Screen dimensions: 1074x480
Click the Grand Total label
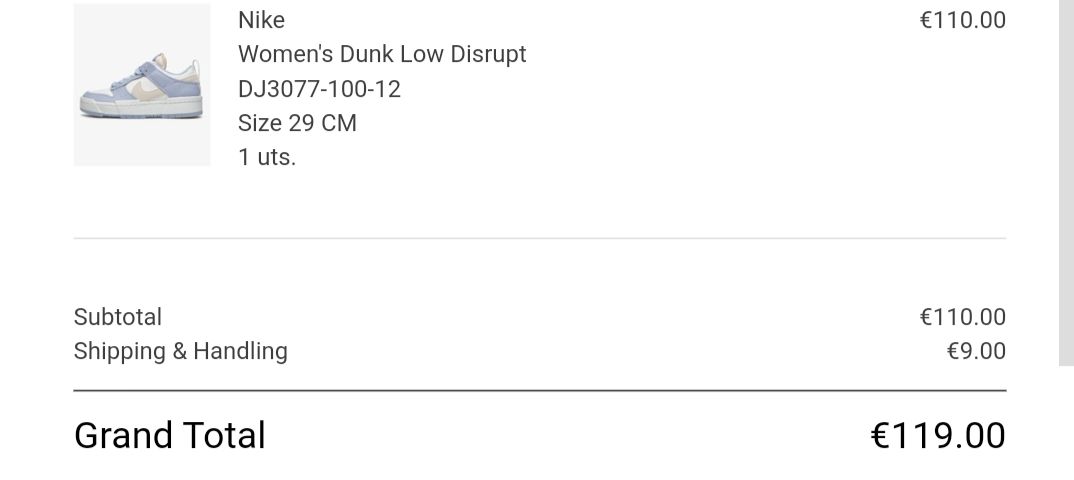click(x=170, y=436)
